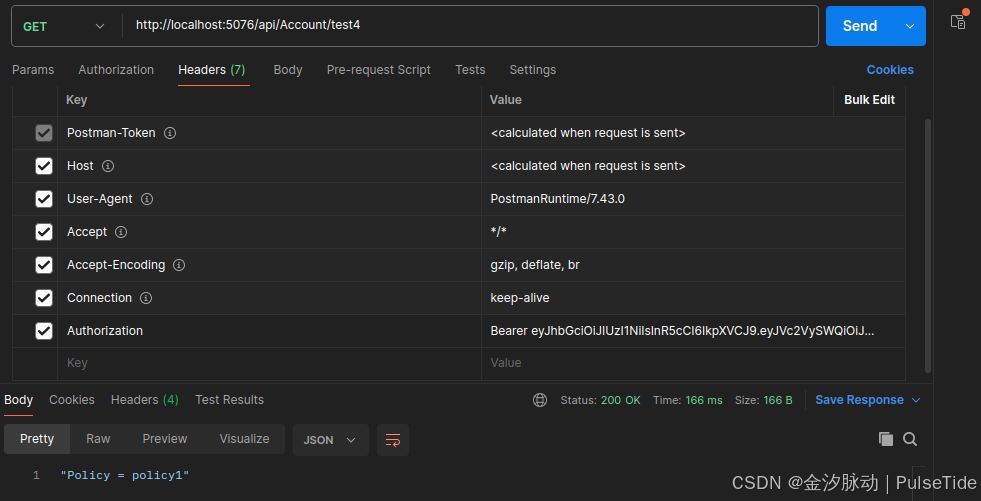The image size is (981, 501).
Task: Open the response Headers (4) tab
Action: click(x=145, y=400)
